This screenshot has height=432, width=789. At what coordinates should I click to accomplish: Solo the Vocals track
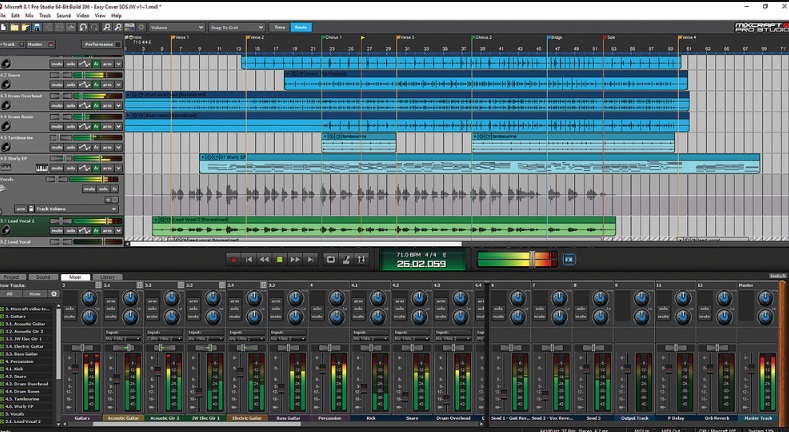(x=103, y=189)
